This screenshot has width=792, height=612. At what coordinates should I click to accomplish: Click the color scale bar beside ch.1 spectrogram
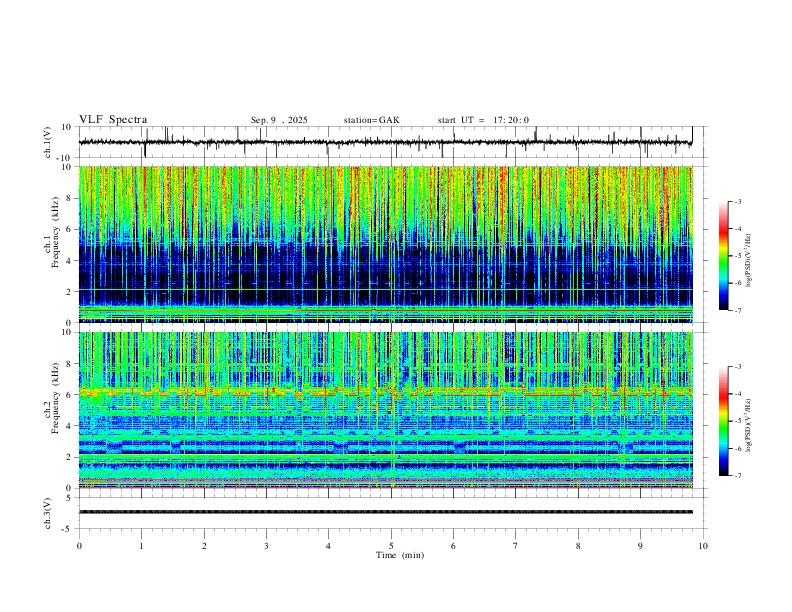tap(724, 256)
